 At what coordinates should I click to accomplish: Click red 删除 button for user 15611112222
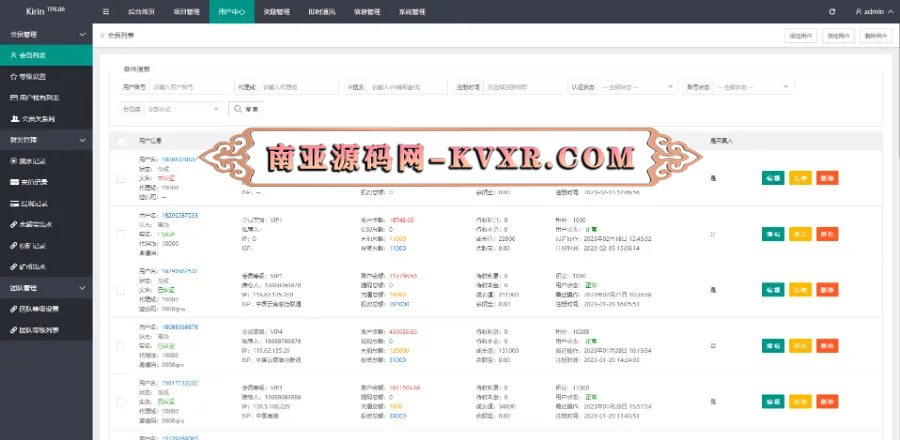(x=827, y=402)
